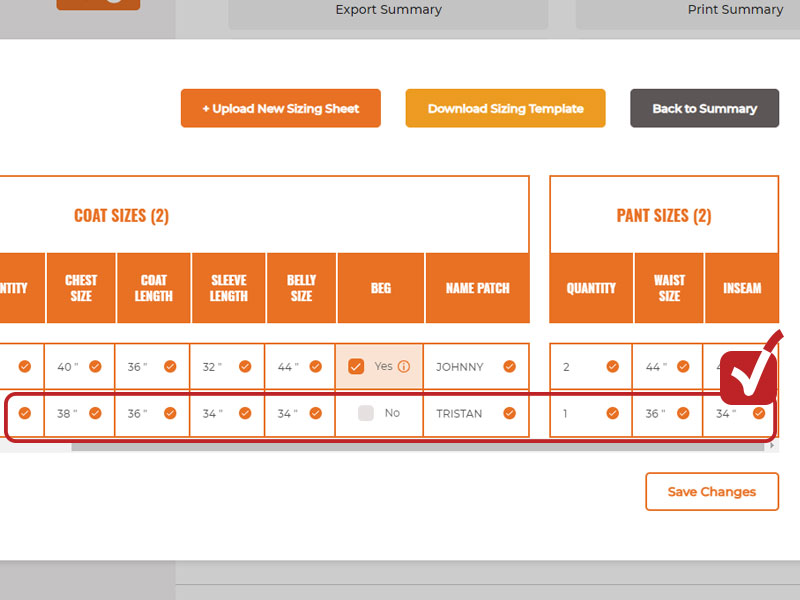Check the No checkbox in Tristan's BEG row

(364, 413)
